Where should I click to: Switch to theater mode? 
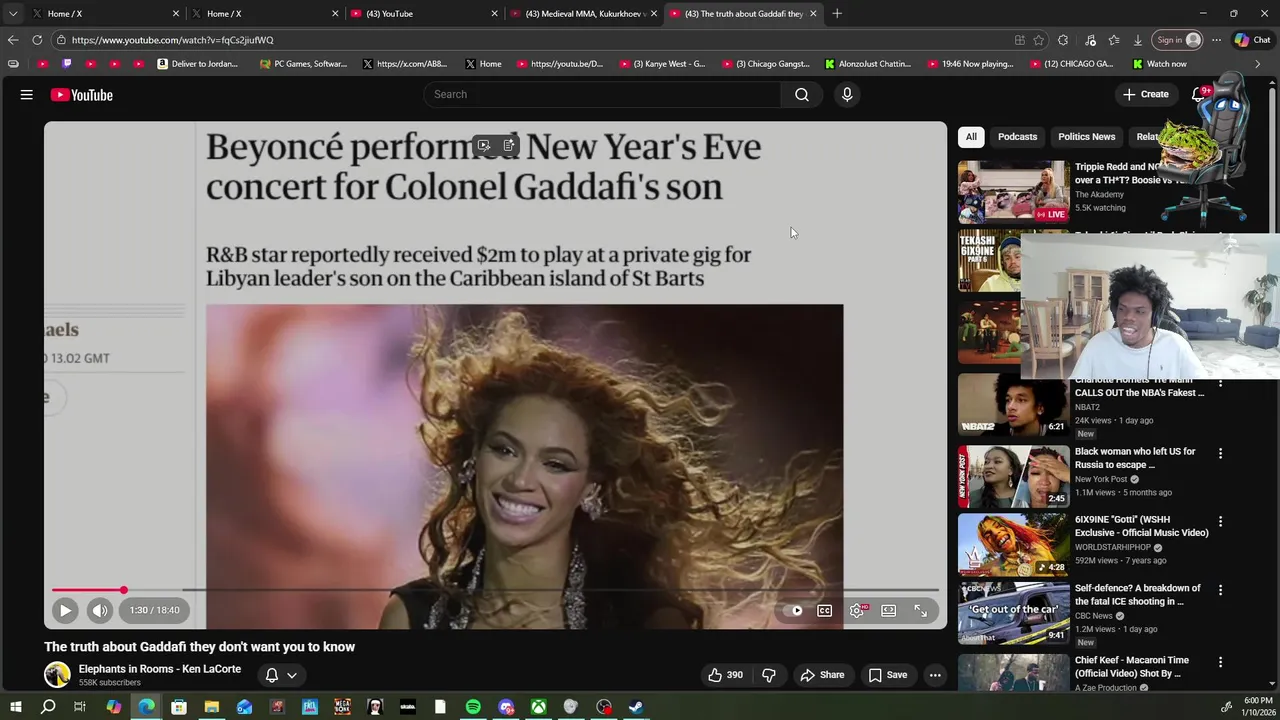pyautogui.click(x=889, y=610)
